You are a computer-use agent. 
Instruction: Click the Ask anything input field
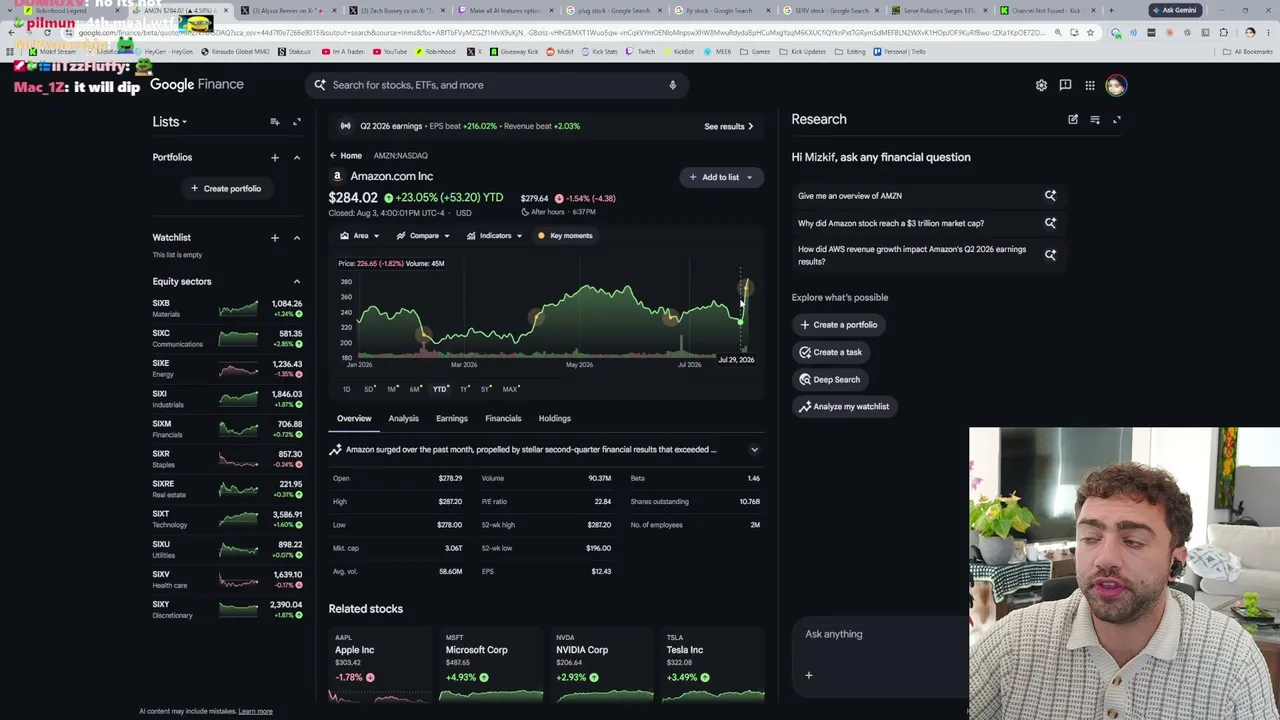tap(880, 634)
